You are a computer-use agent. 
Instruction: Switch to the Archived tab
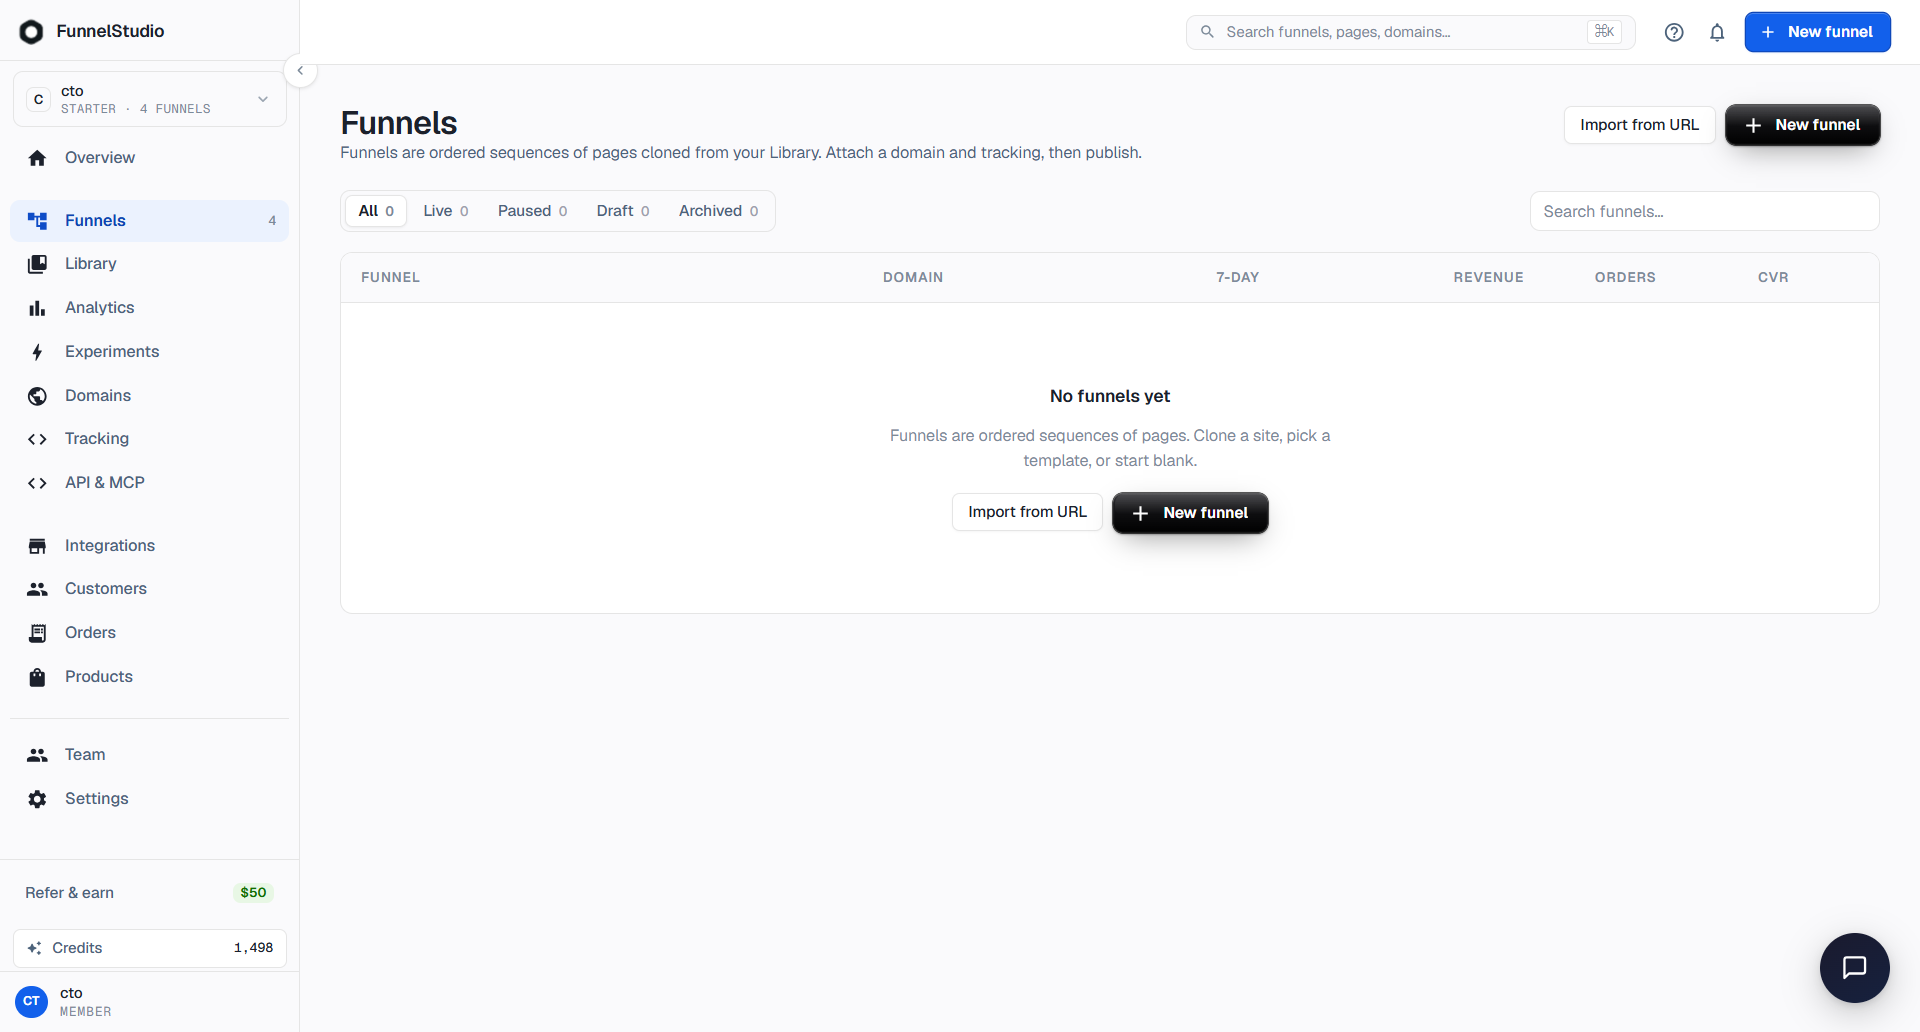(x=719, y=211)
